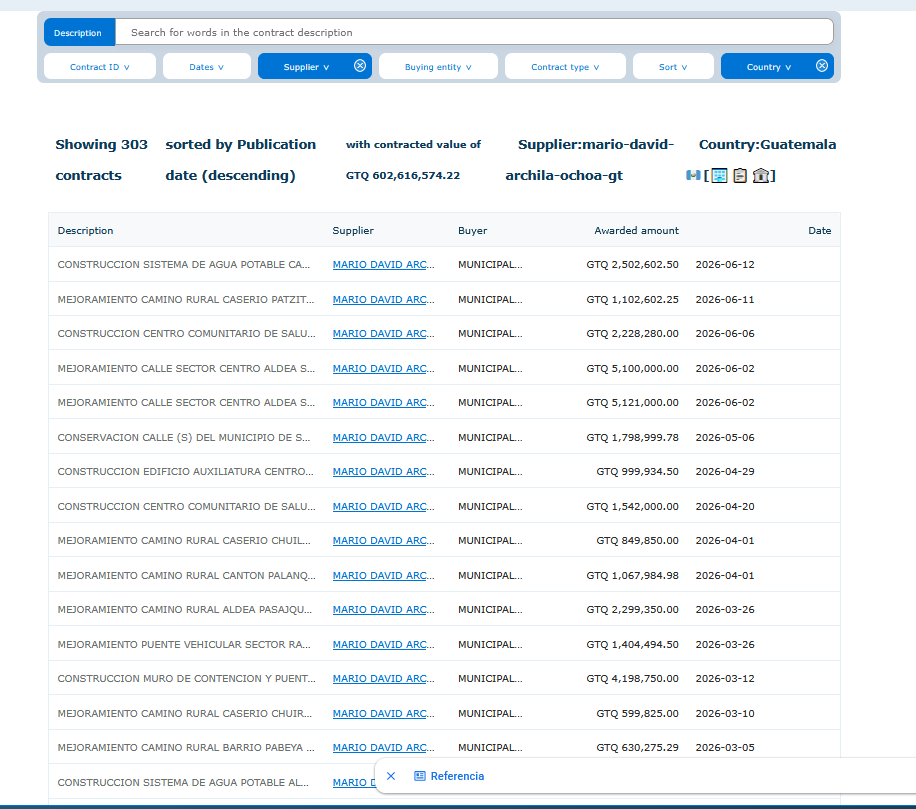Open supplier link in GTQ 1,798,999.78 row
The height and width of the screenshot is (809, 916).
(x=383, y=438)
